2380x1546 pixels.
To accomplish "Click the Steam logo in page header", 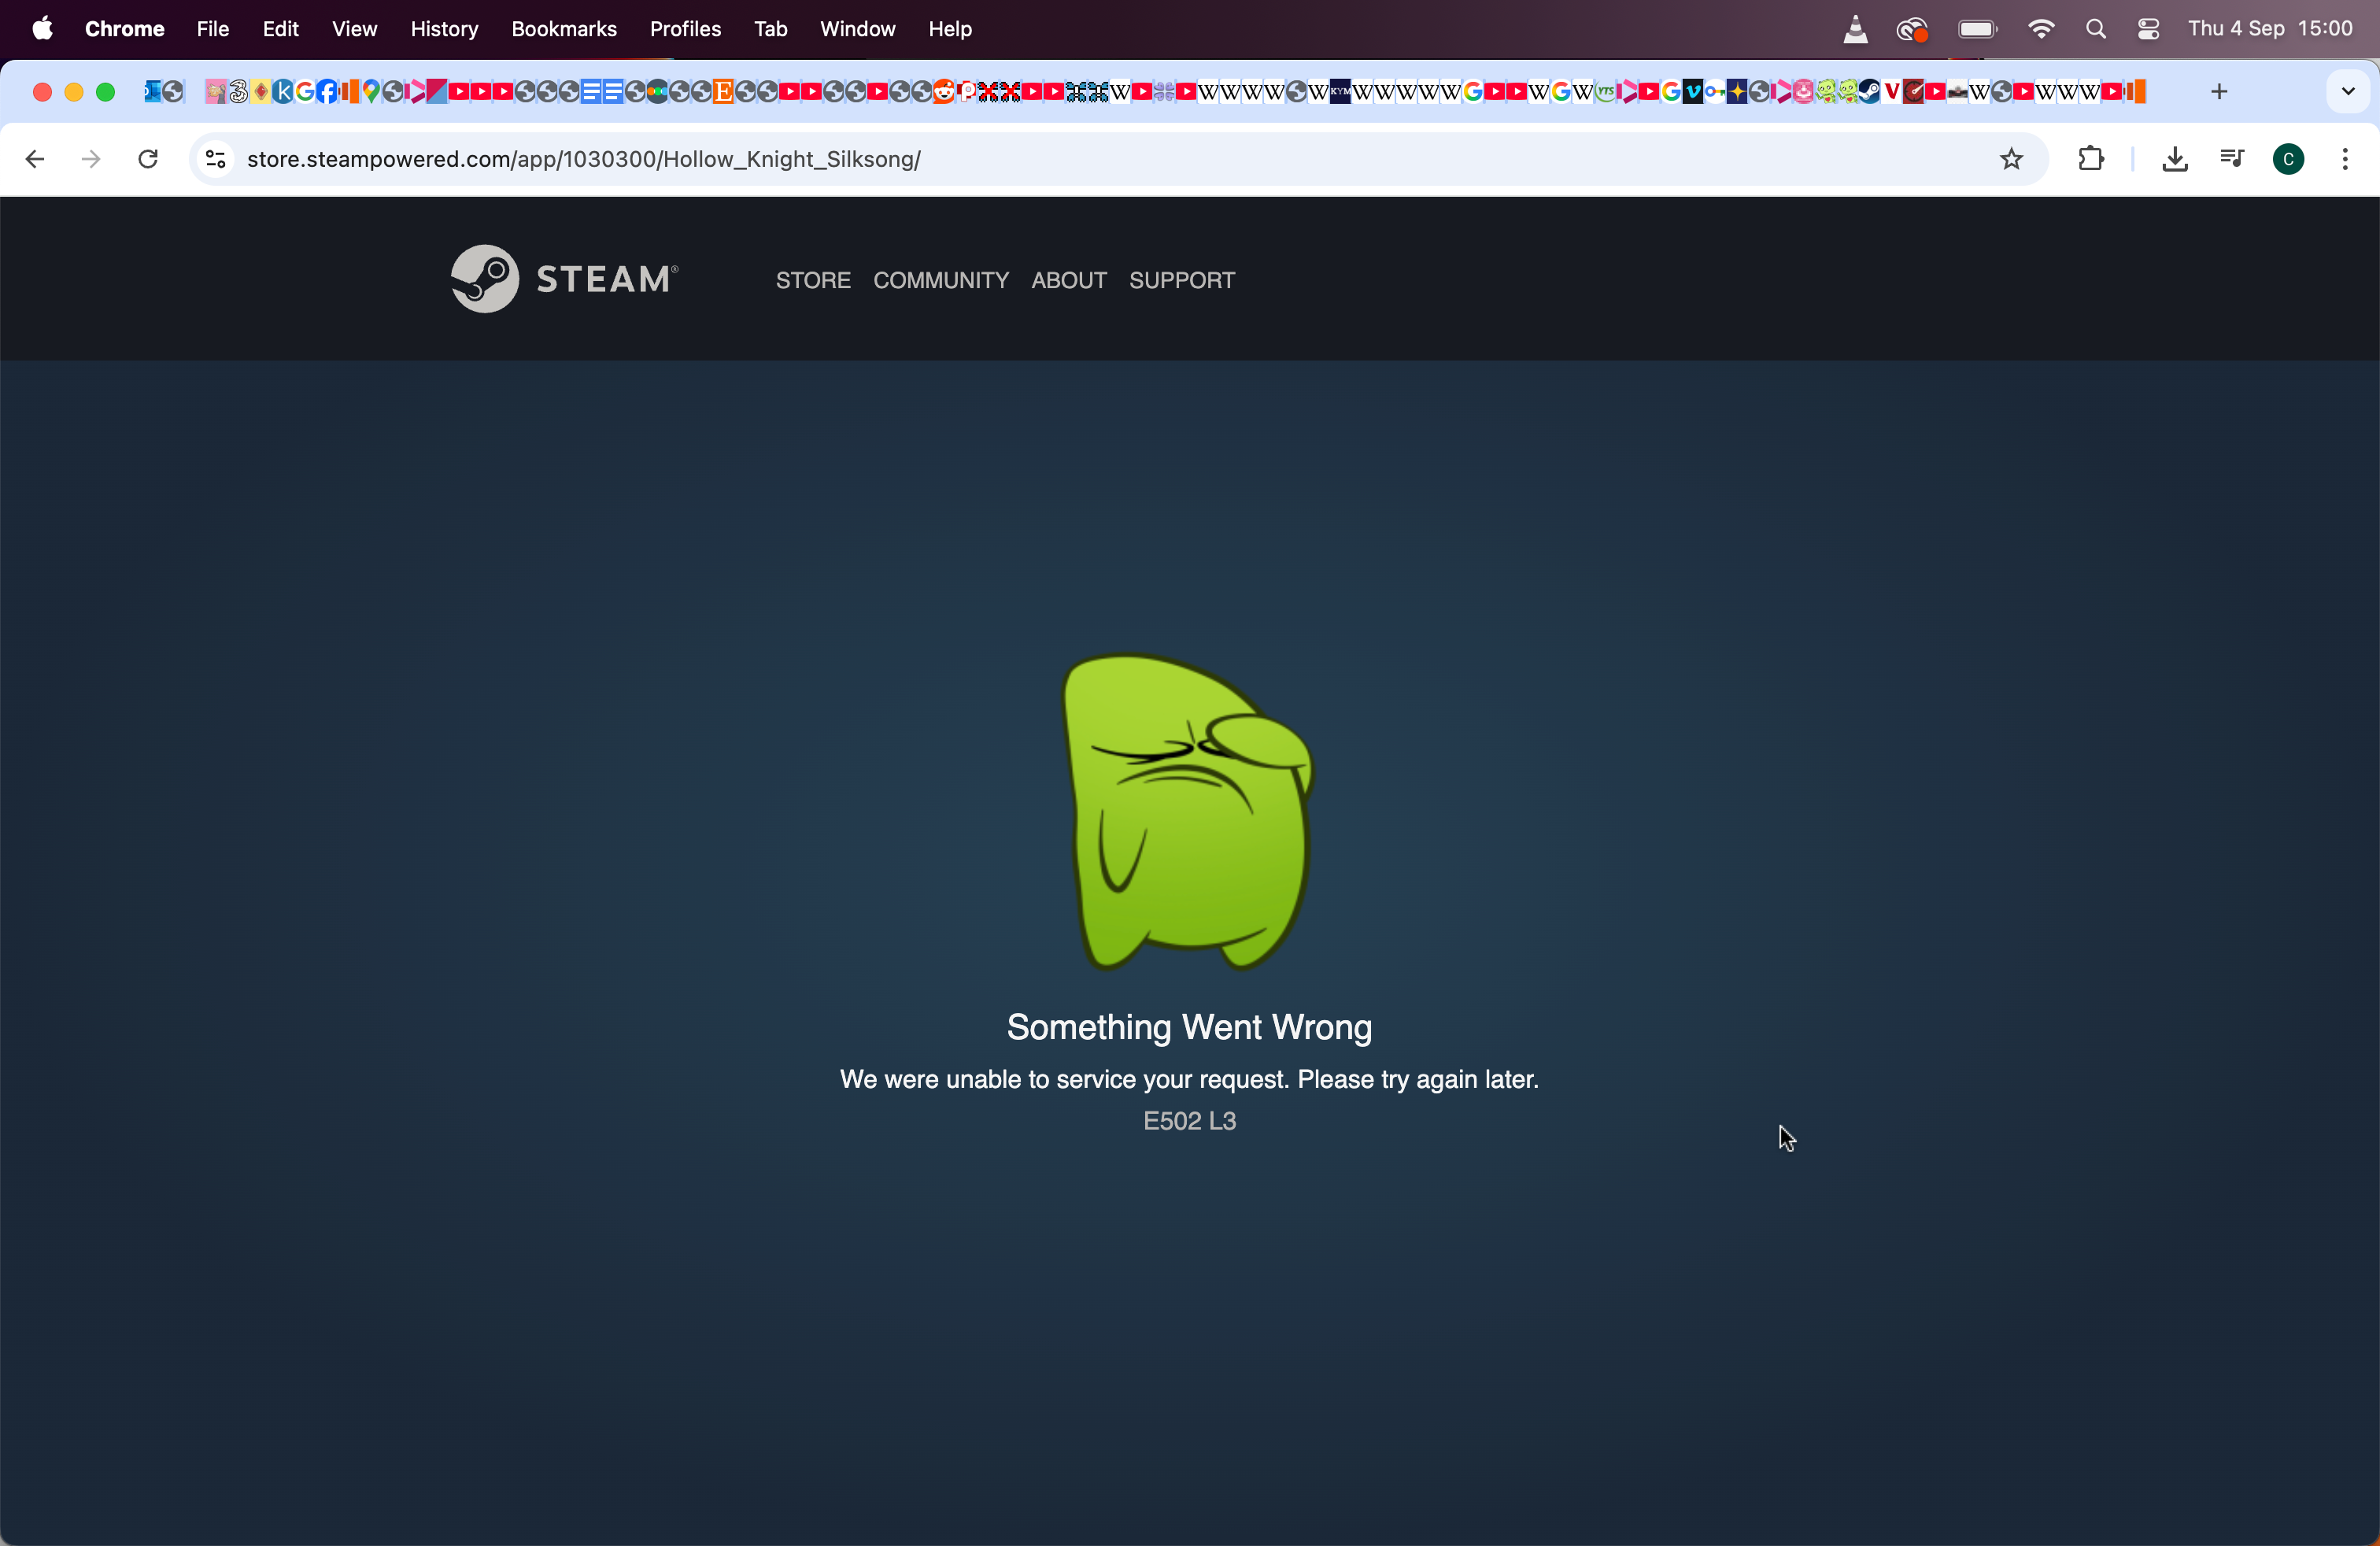I will (x=564, y=279).
